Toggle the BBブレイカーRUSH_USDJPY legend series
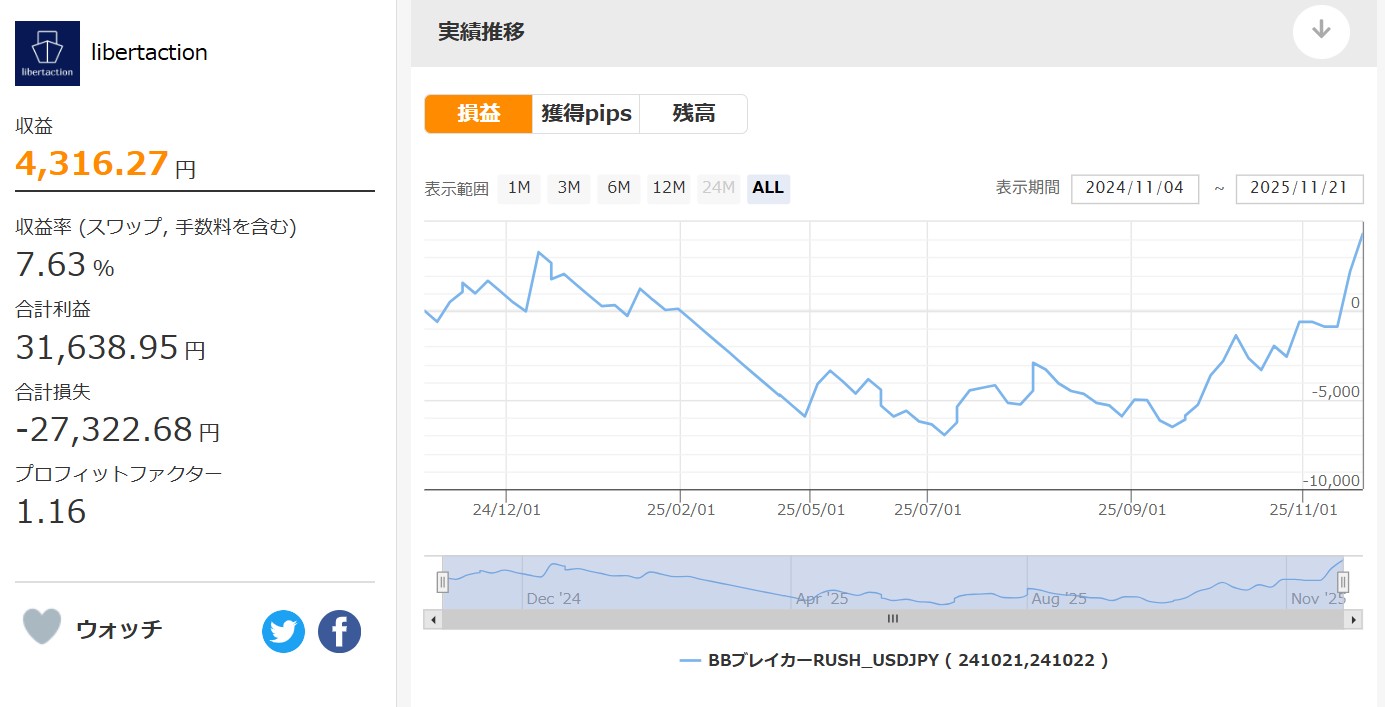This screenshot has height=707, width=1385. 893,660
